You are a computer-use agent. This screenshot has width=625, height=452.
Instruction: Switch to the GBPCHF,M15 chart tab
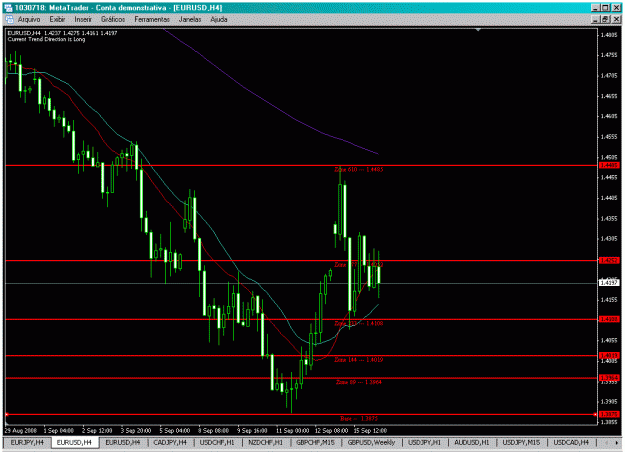tap(315, 442)
